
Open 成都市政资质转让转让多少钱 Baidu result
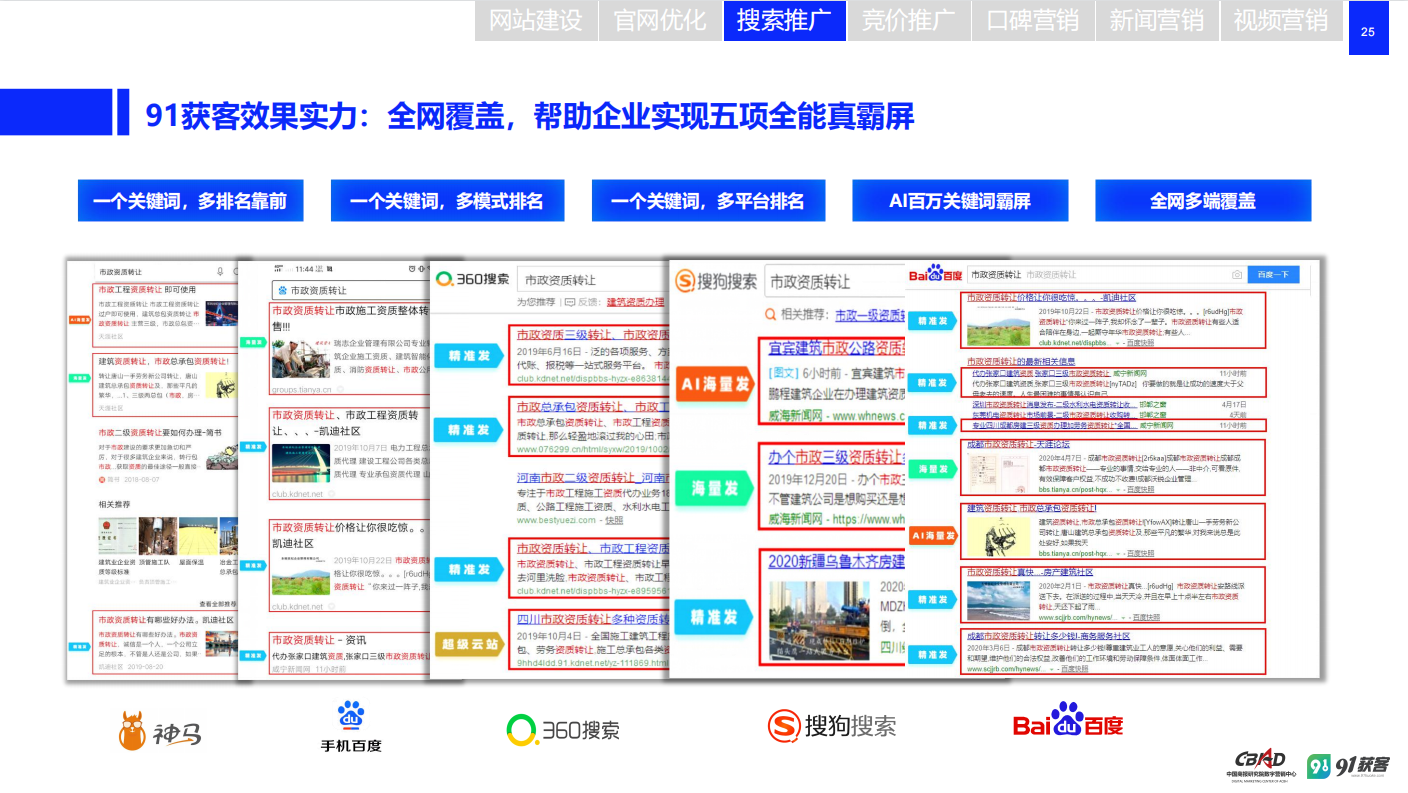pyautogui.click(x=1048, y=636)
